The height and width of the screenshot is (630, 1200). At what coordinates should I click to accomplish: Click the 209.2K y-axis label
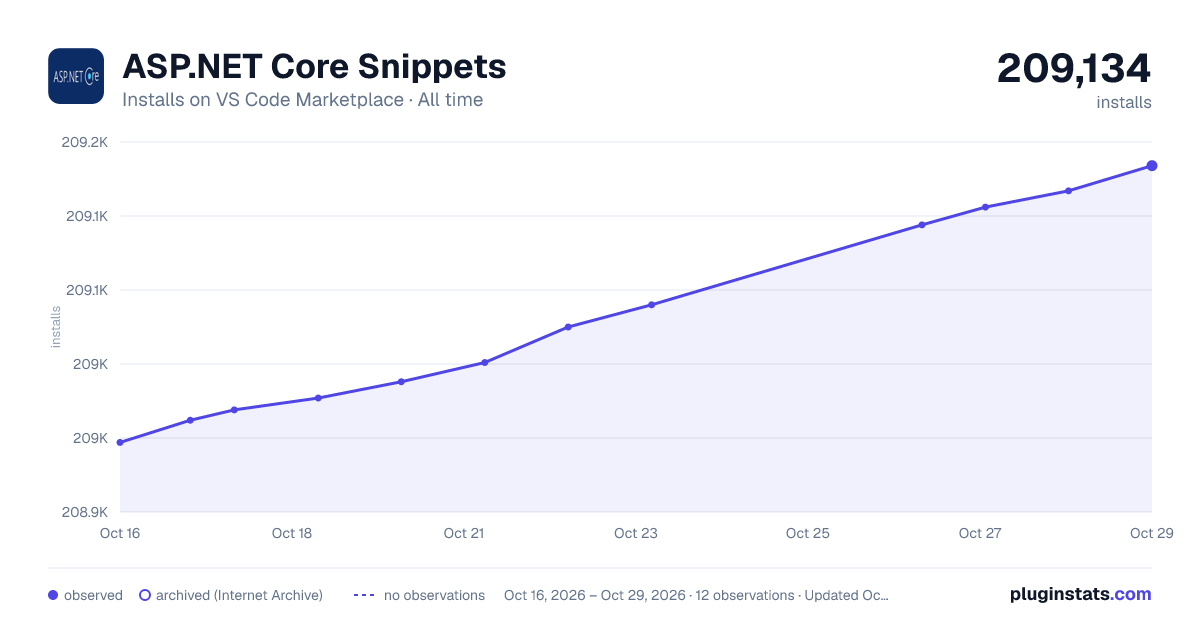tap(85, 142)
